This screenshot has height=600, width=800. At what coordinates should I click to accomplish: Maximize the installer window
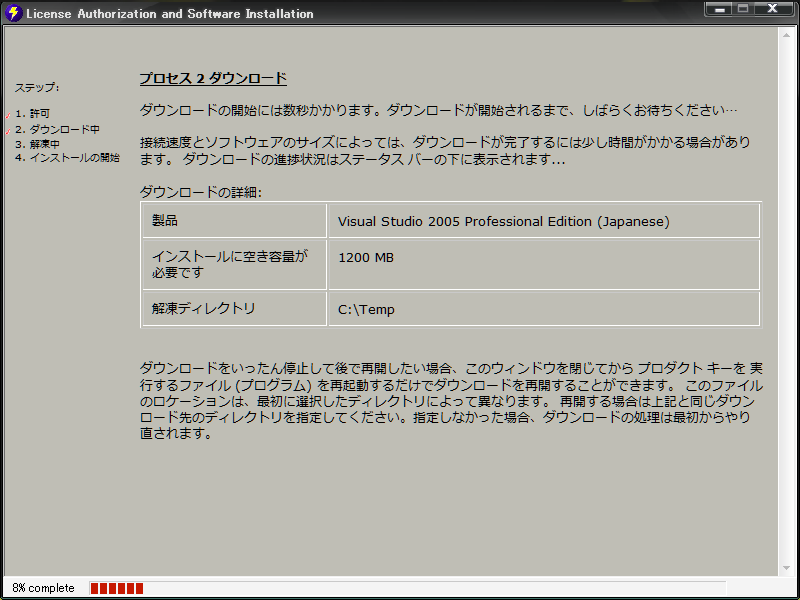click(743, 9)
